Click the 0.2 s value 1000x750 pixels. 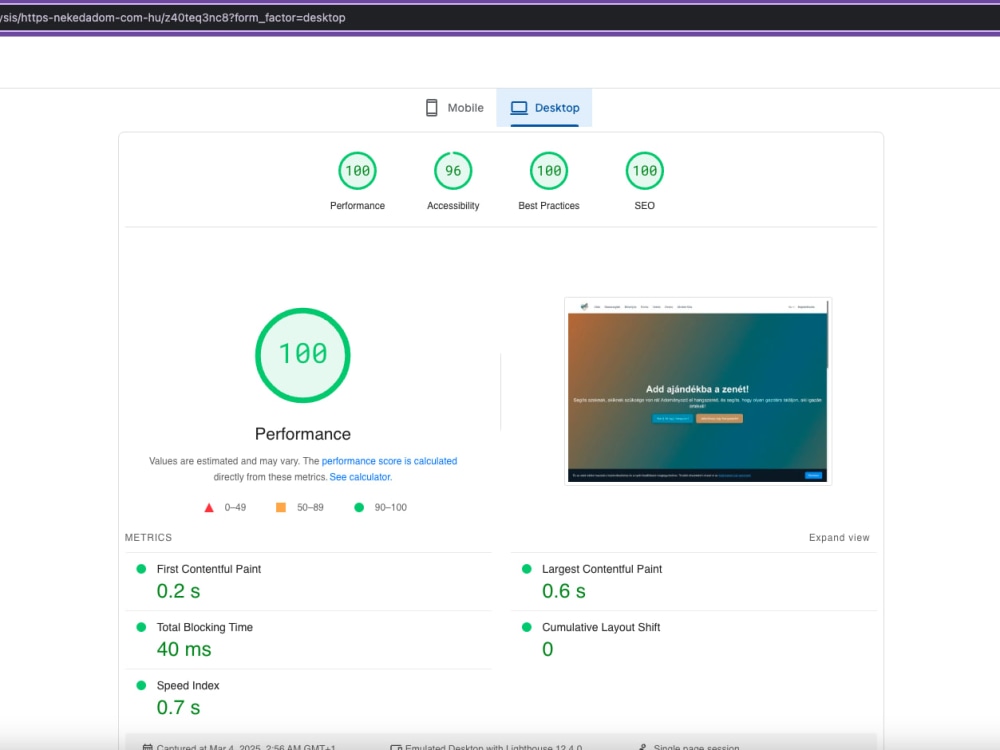click(x=179, y=591)
